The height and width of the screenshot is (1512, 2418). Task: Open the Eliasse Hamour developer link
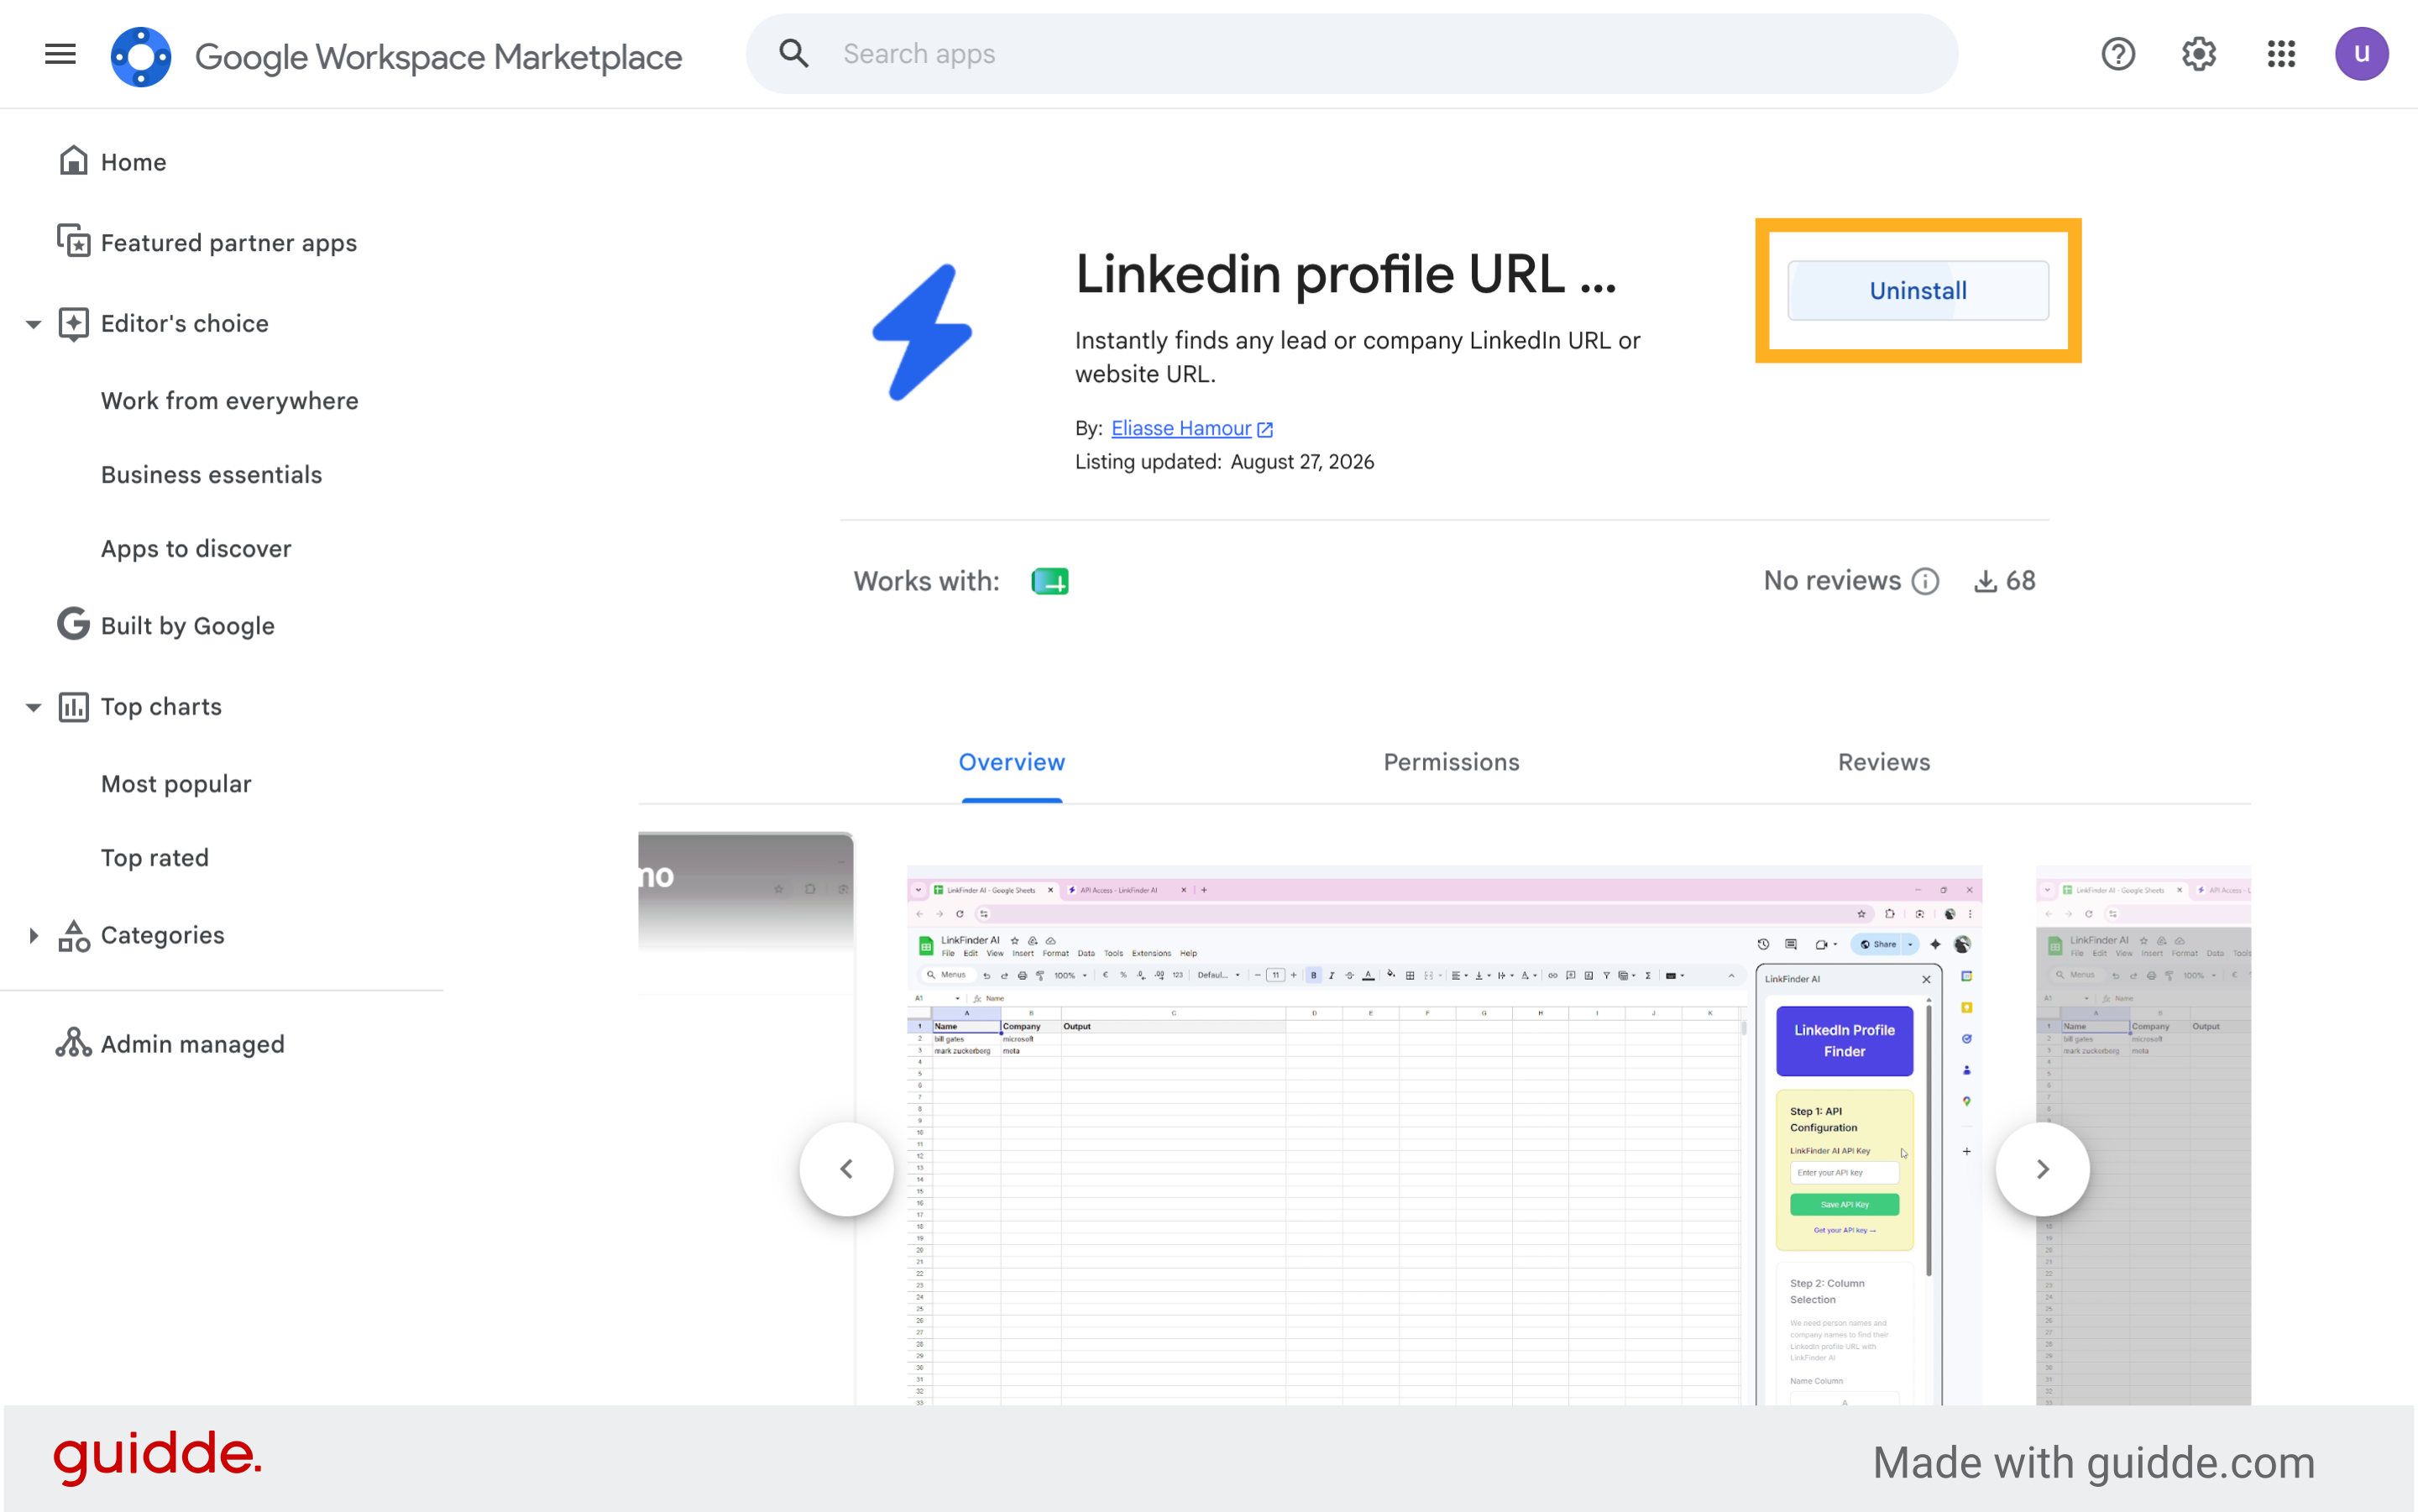(1181, 428)
